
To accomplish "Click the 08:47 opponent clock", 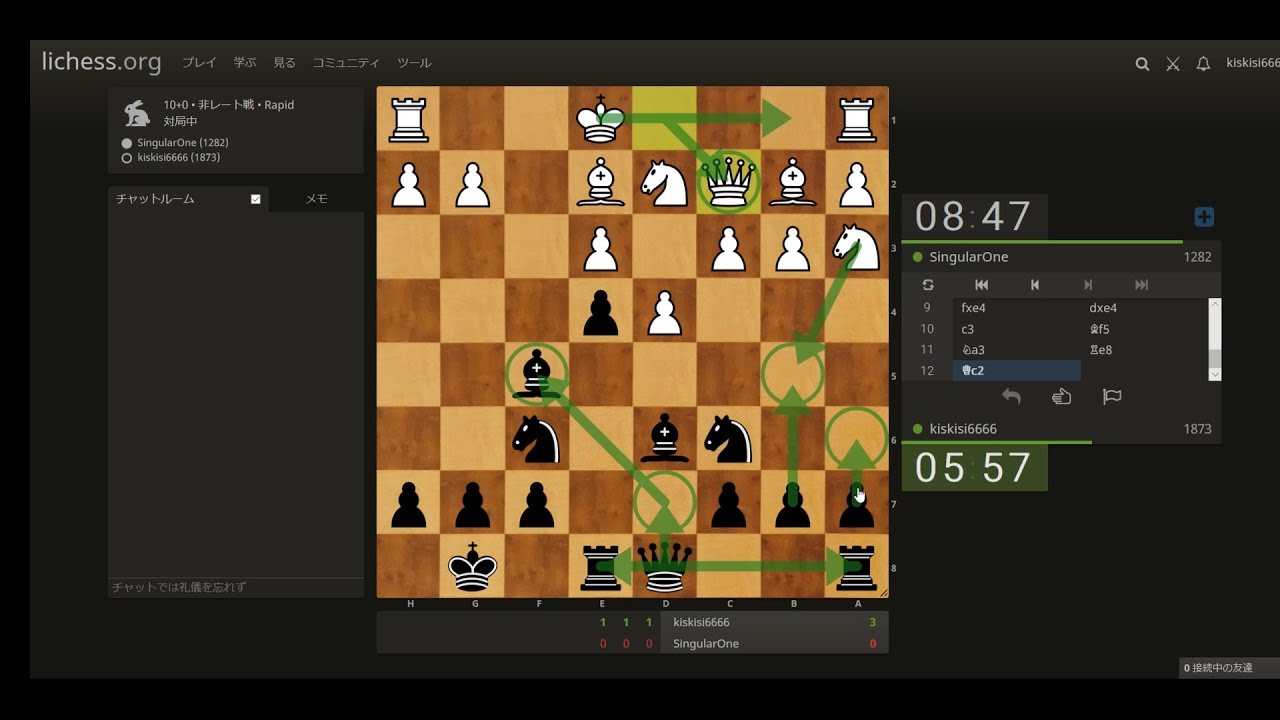I will (x=974, y=216).
